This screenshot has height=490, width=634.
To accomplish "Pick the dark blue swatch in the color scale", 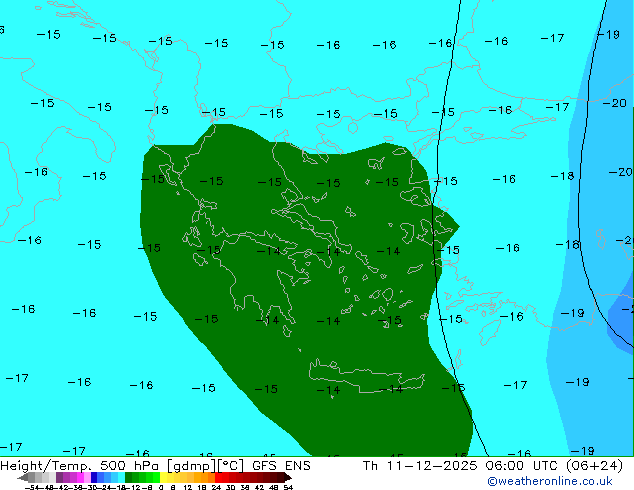I will (x=94, y=477).
